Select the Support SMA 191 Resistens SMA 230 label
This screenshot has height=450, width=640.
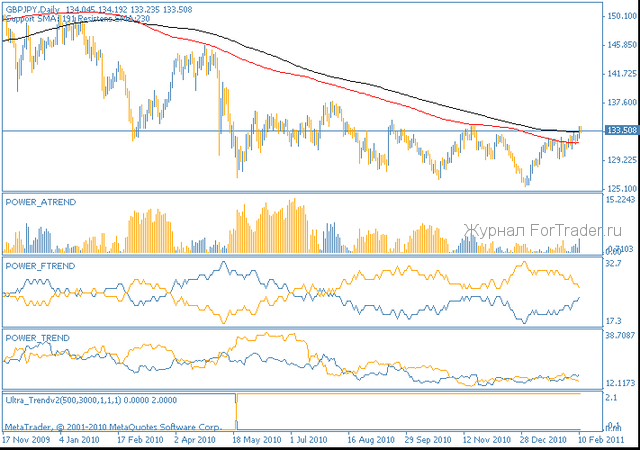pyautogui.click(x=78, y=18)
